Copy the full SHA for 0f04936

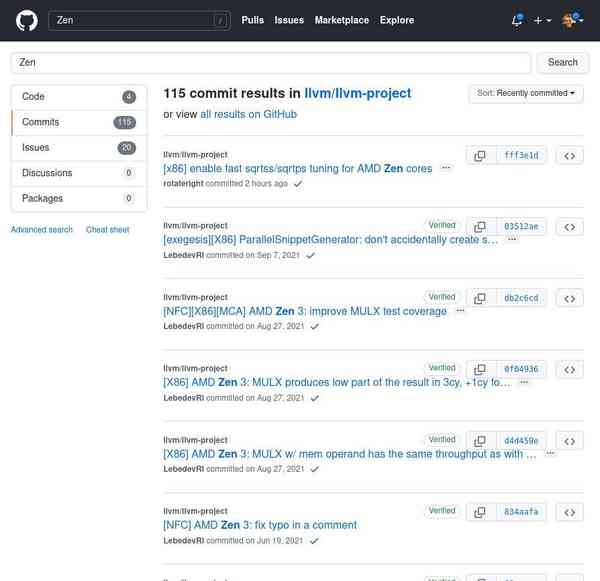coord(481,369)
